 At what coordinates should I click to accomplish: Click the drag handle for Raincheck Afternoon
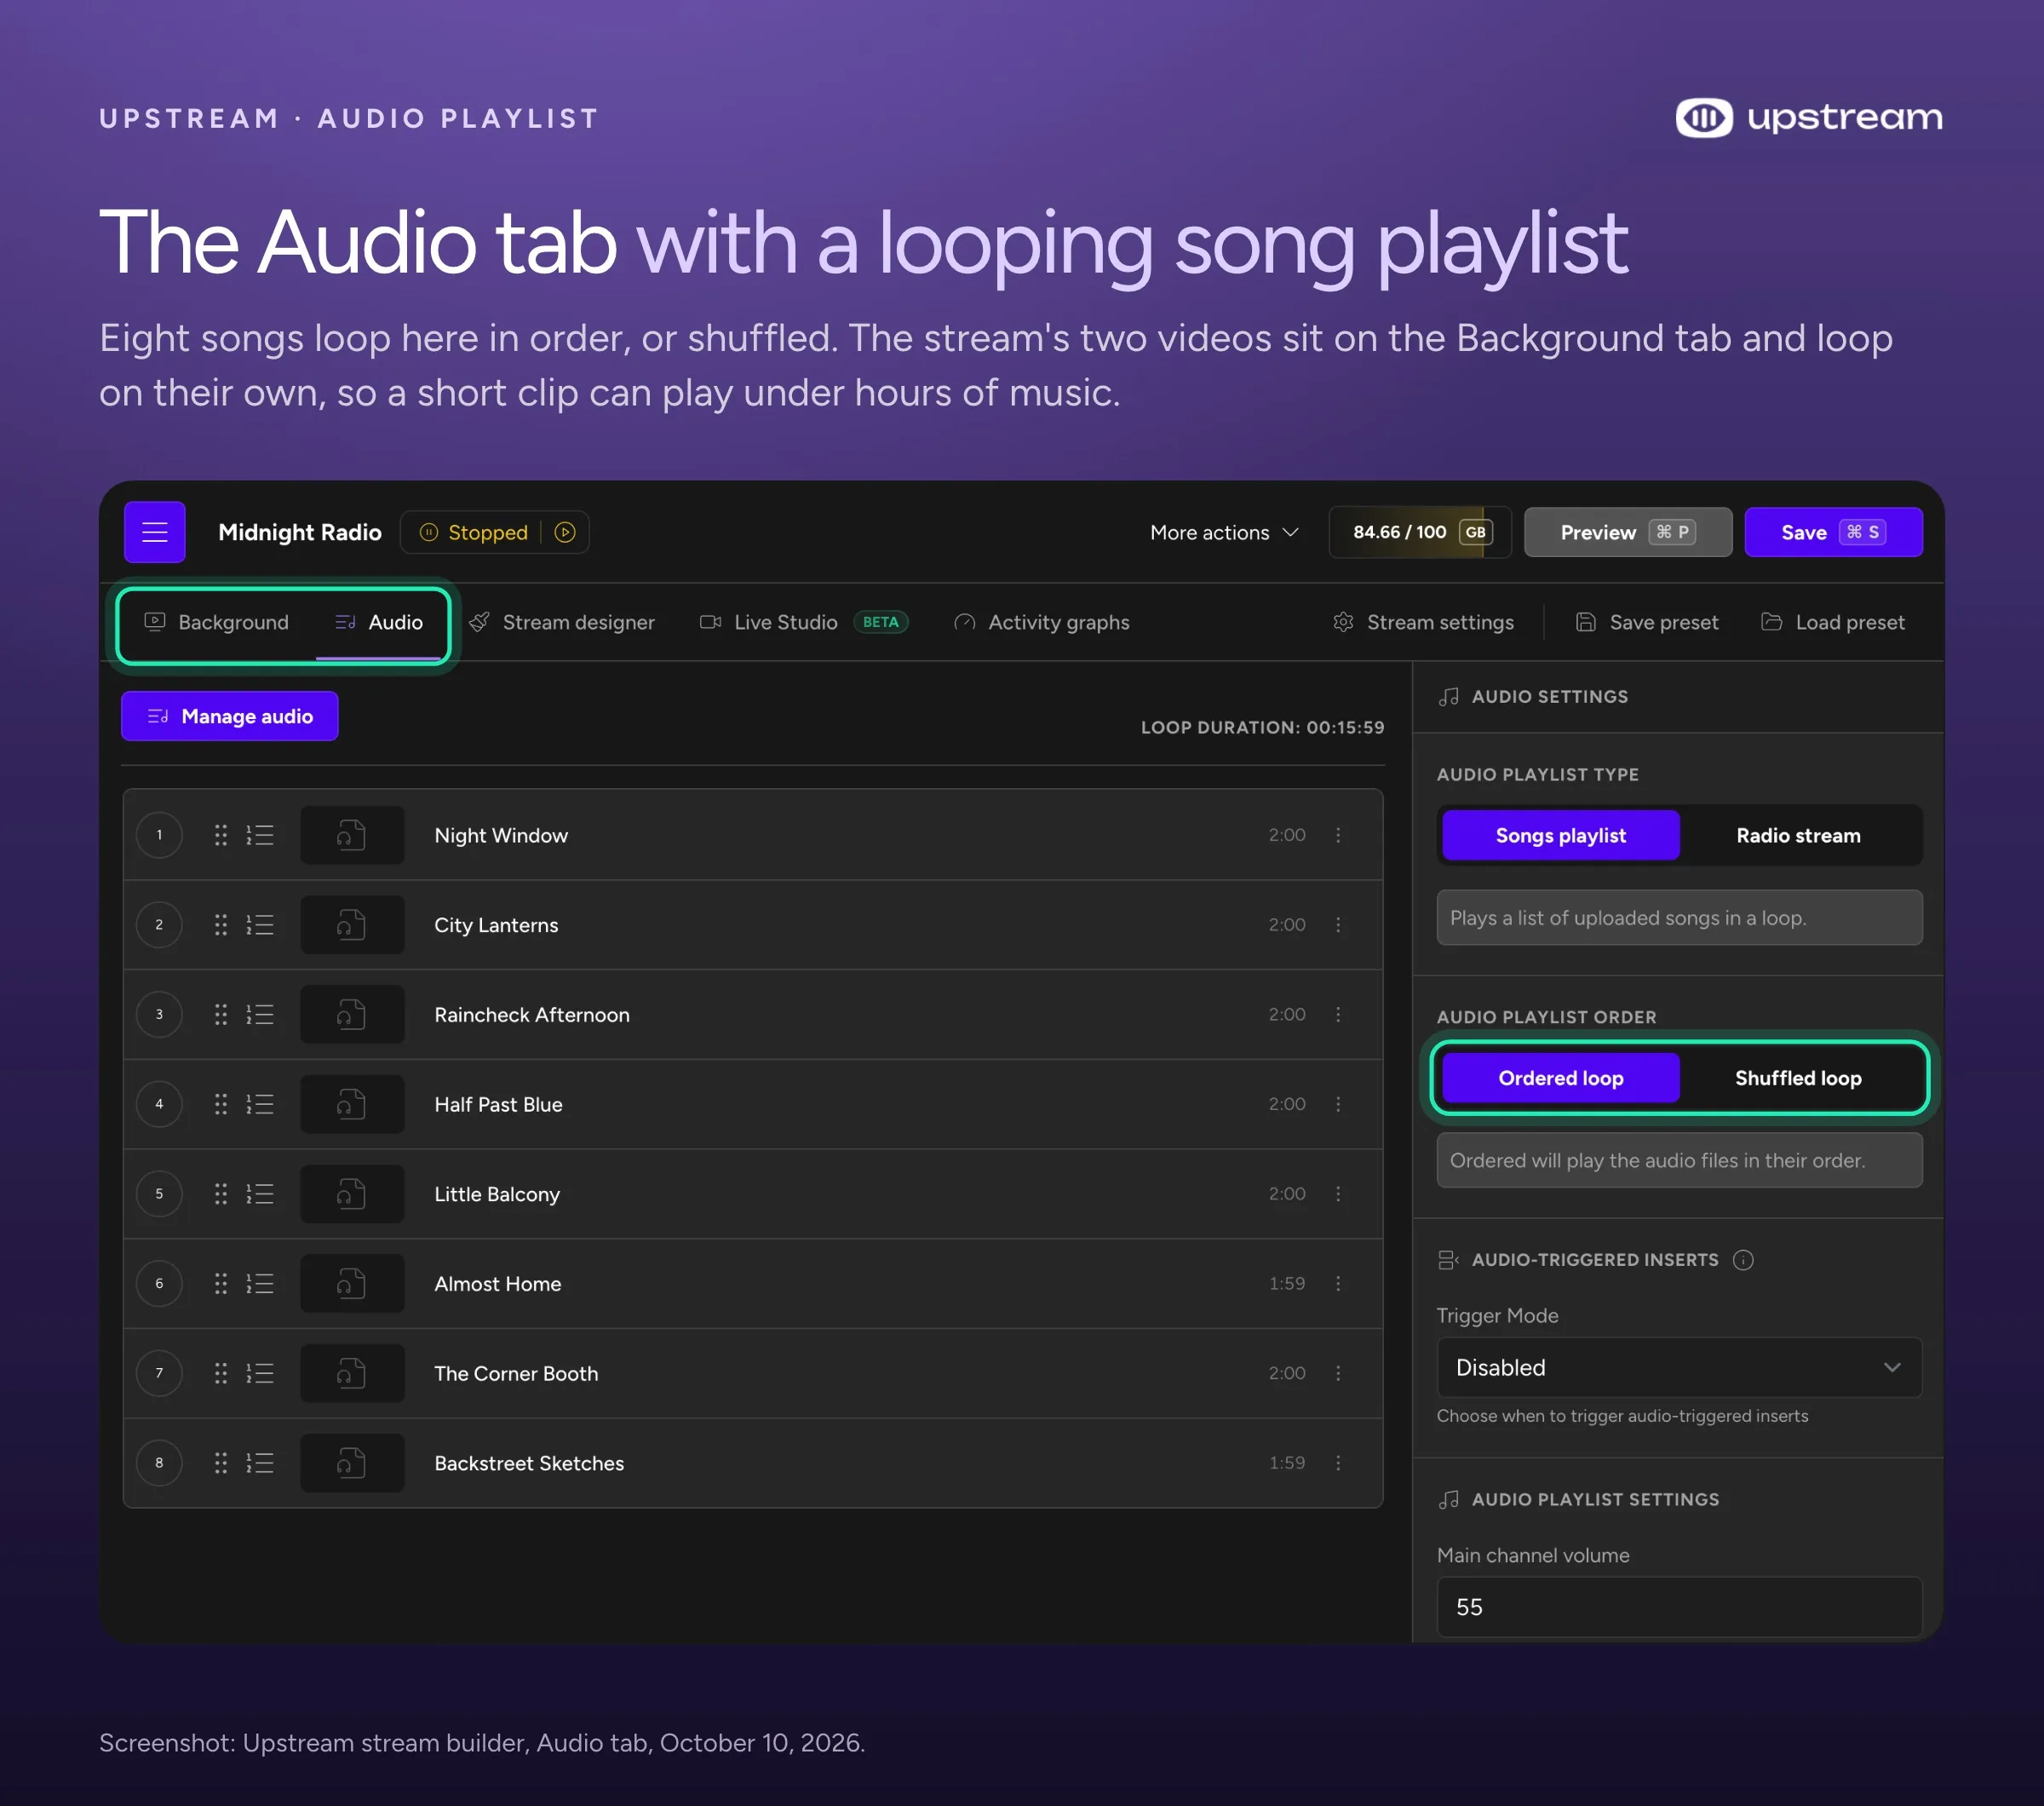(221, 1014)
